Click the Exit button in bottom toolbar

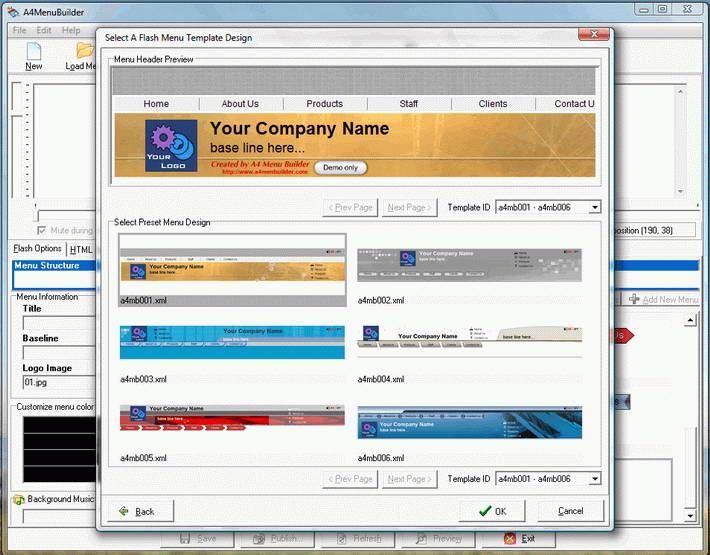(520, 539)
